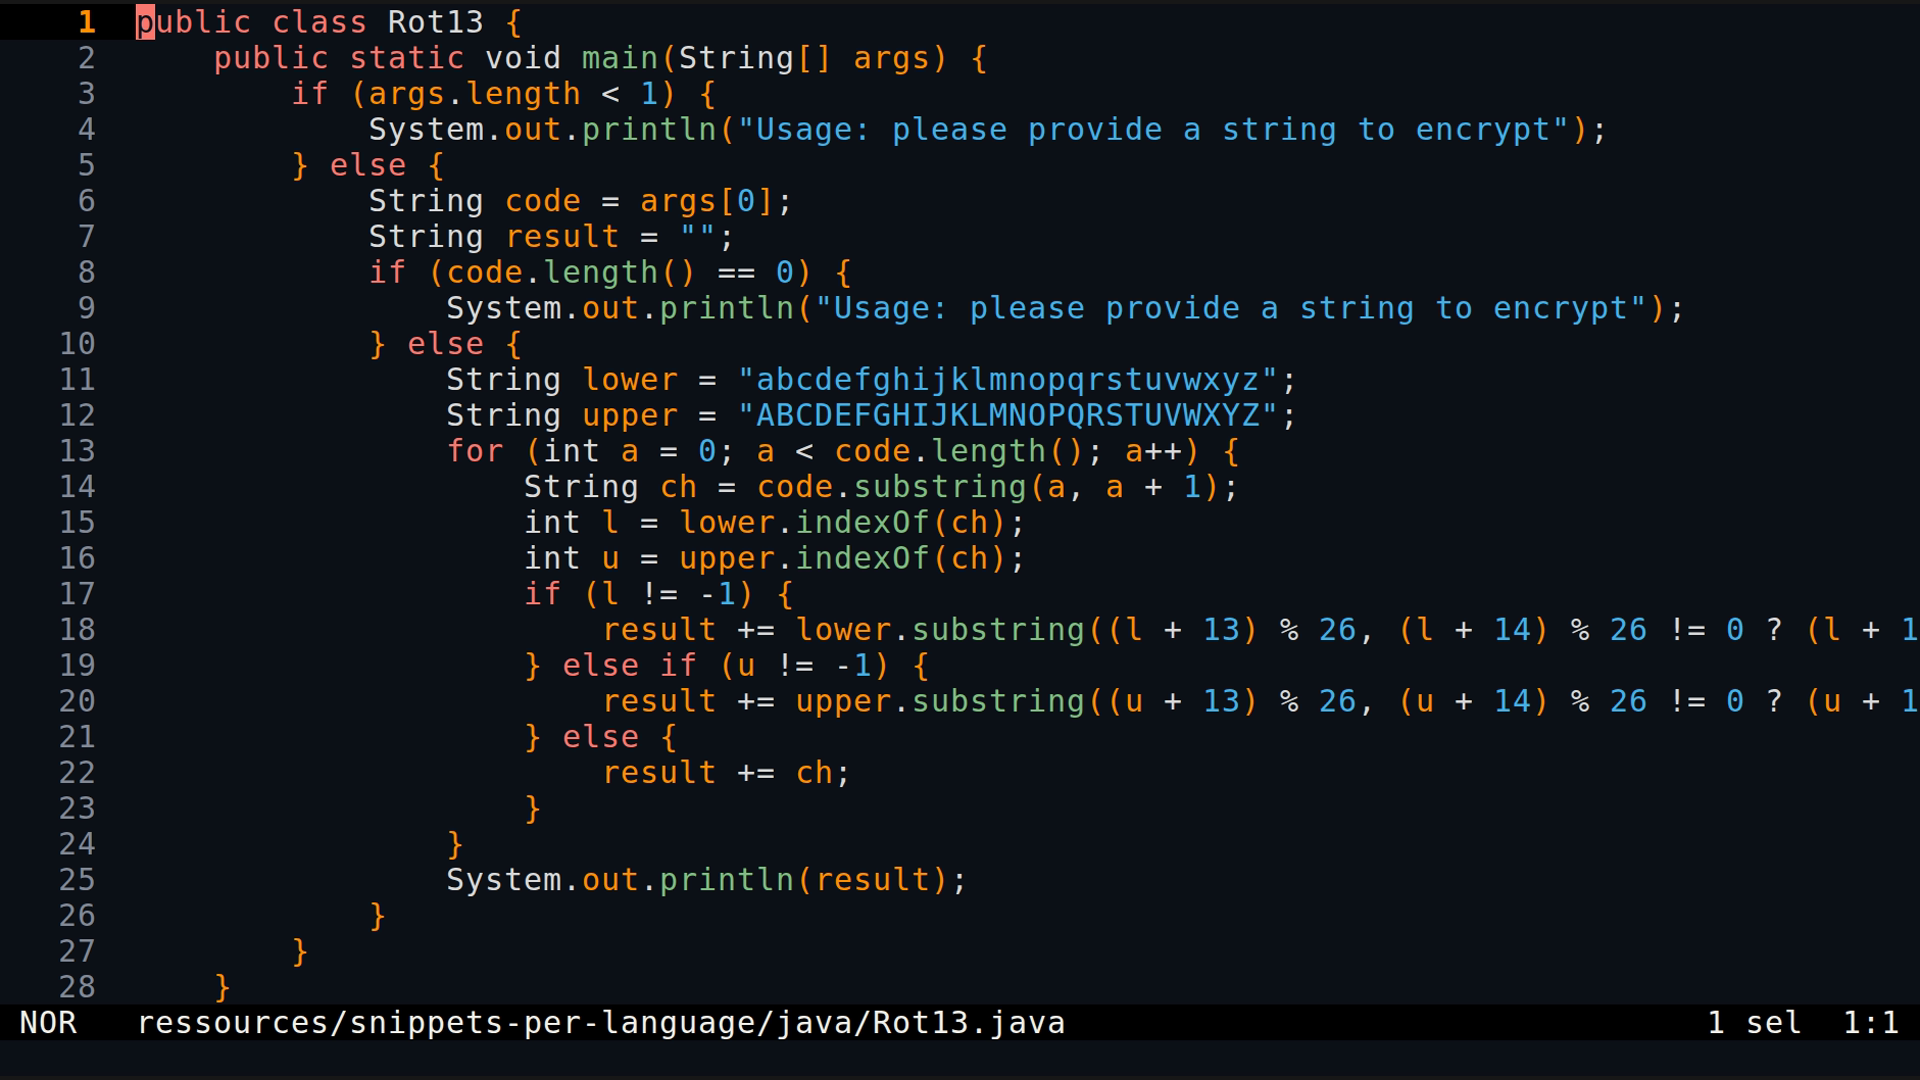Click result += ch; on line 22
Viewport: 1920px width, 1080px height.
[x=725, y=772]
